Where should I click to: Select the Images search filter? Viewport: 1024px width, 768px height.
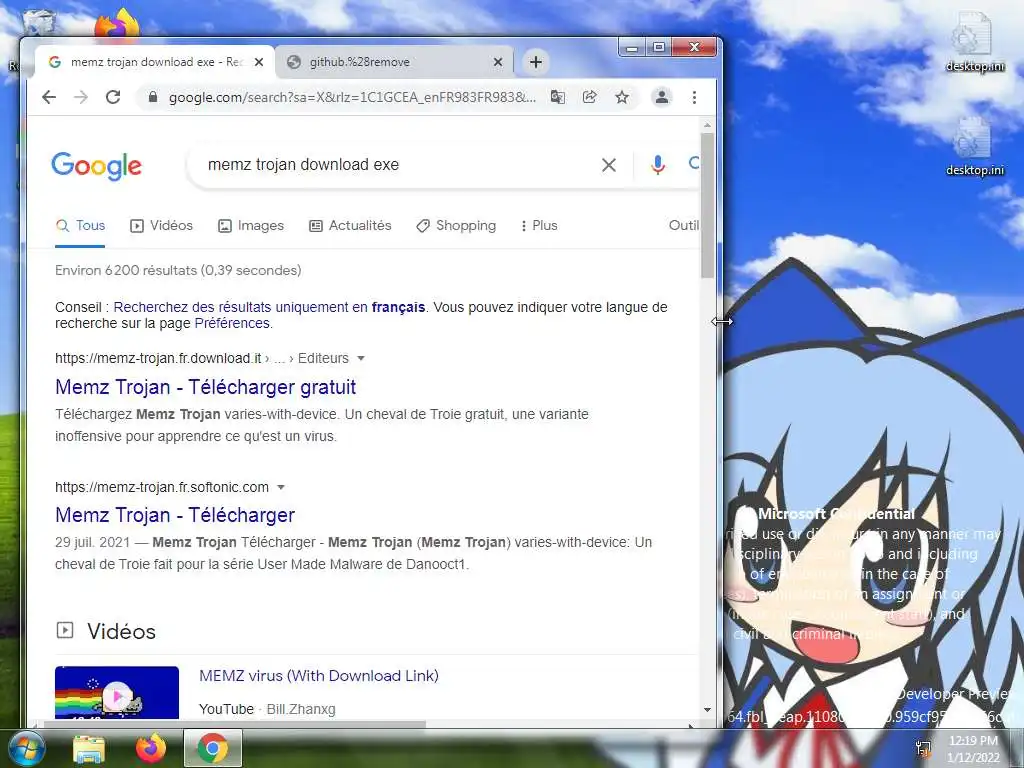click(251, 225)
